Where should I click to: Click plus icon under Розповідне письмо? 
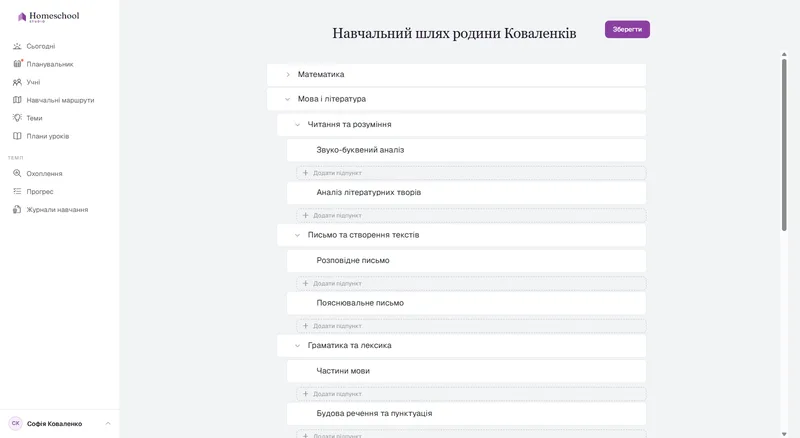[x=305, y=283]
